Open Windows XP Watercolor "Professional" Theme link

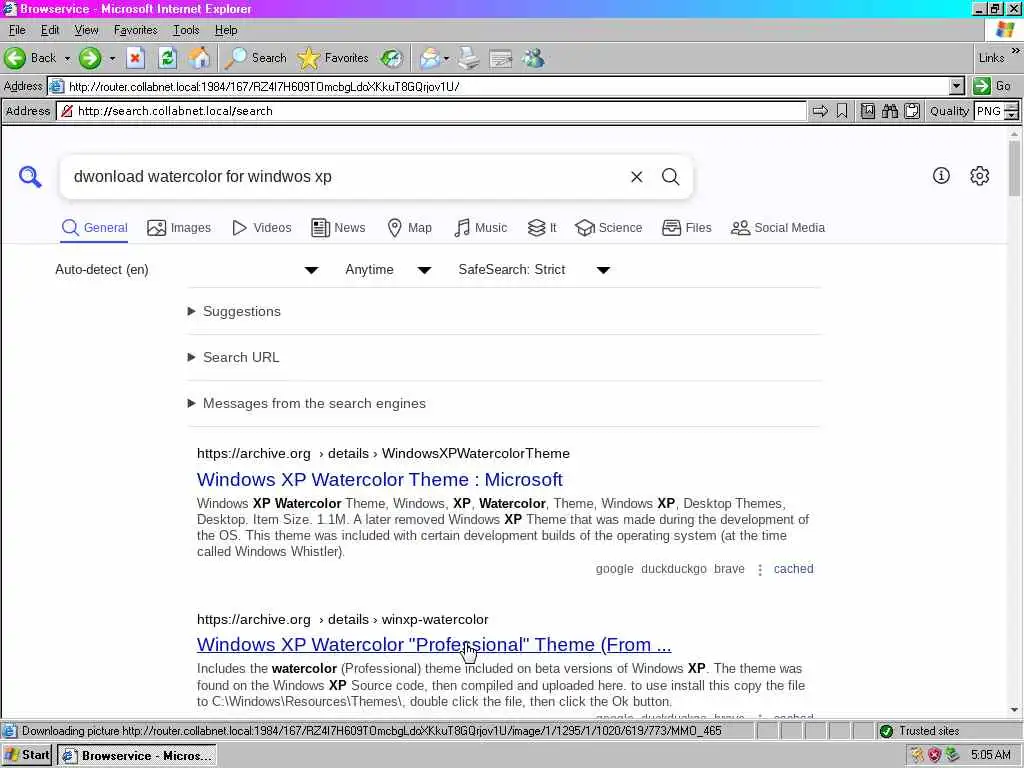point(434,645)
